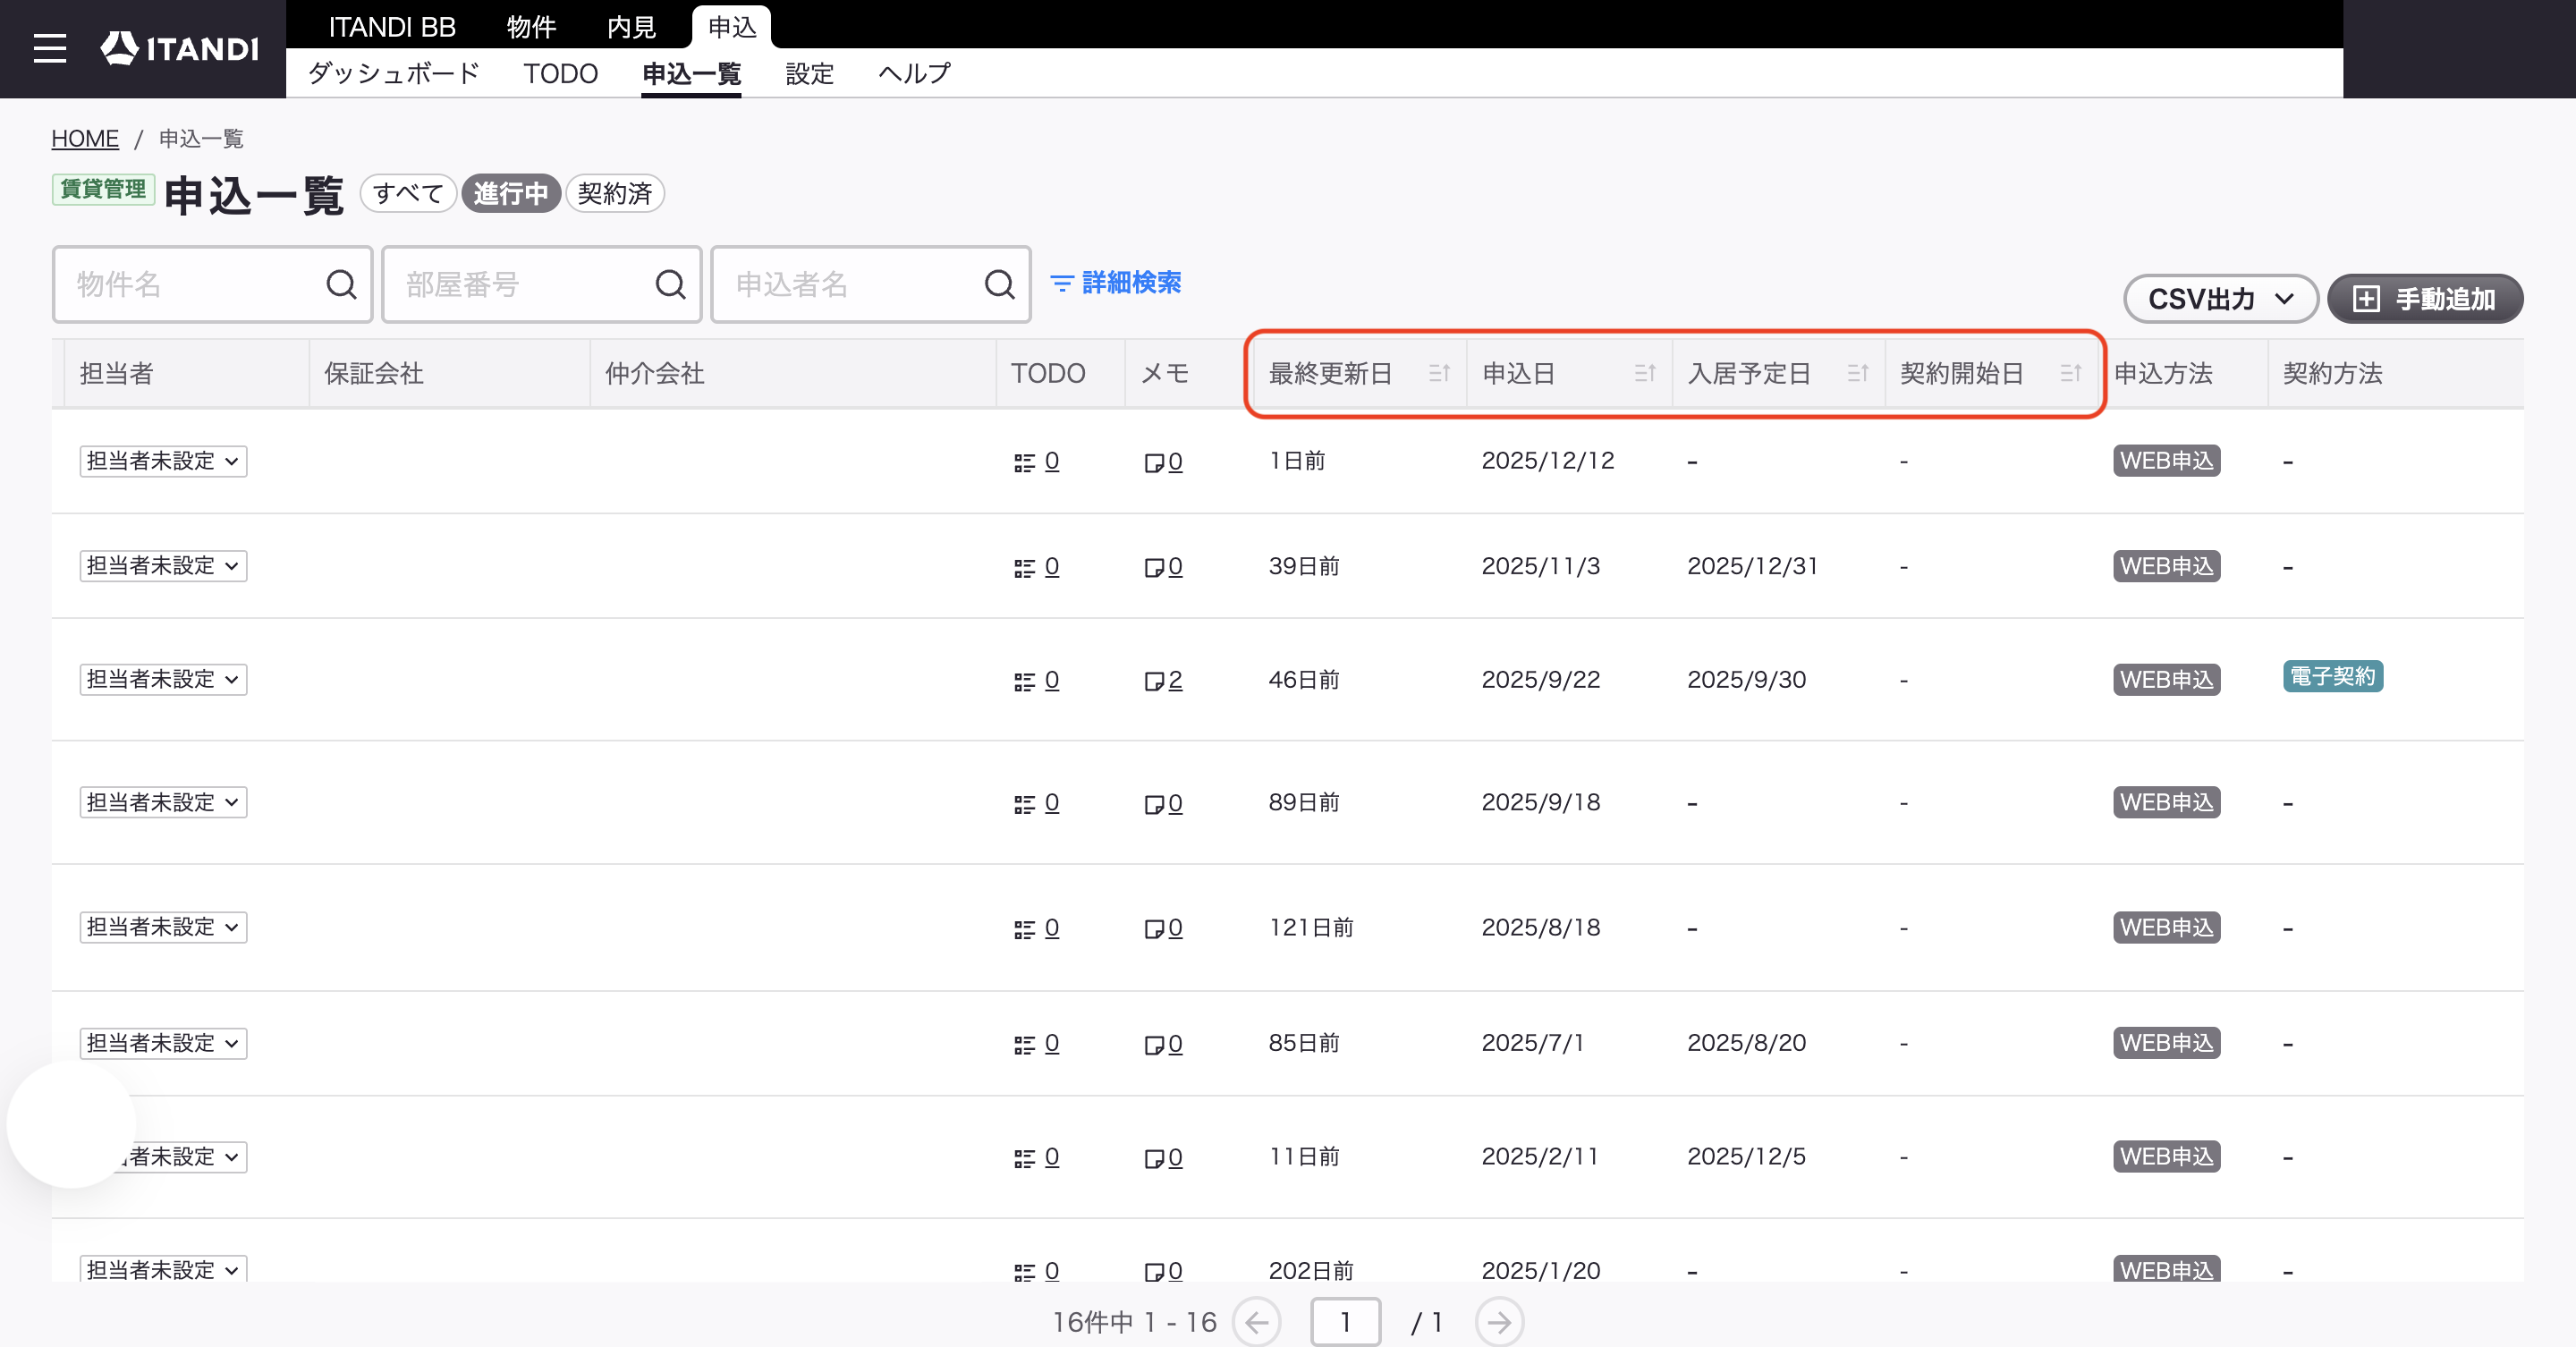Screen dimensions: 2576x1347
Task: Open 担当者未設定 dropdown in first row
Action: (163, 461)
